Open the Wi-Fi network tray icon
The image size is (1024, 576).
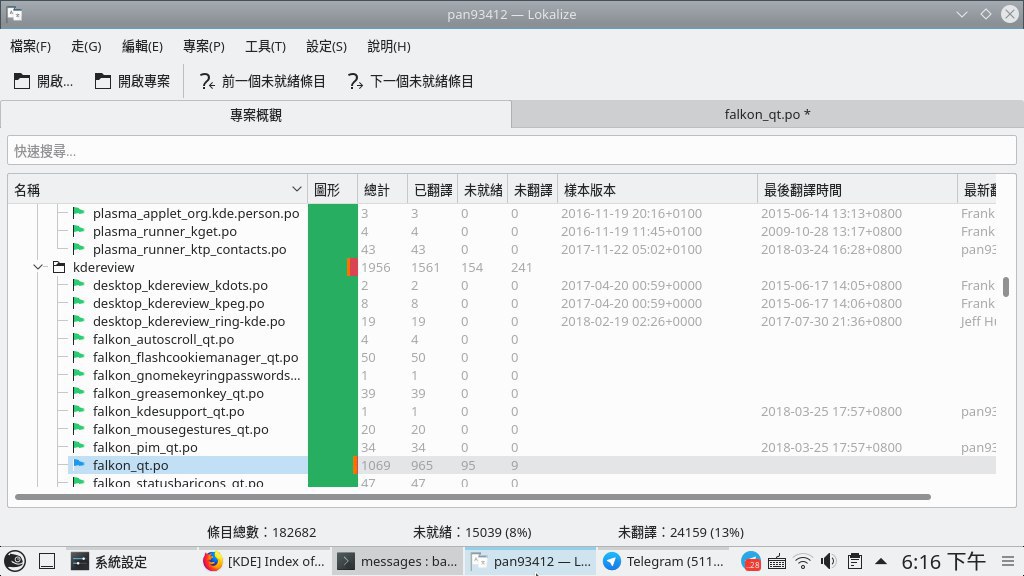[803, 562]
